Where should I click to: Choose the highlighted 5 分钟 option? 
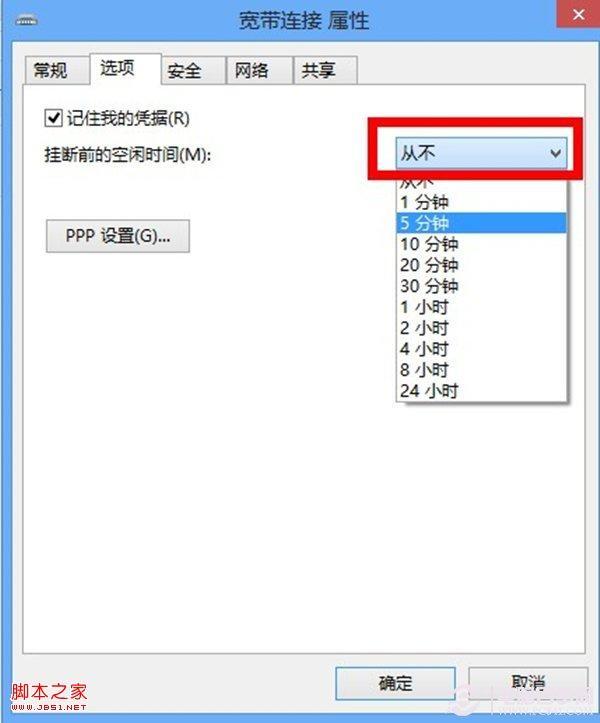click(481, 223)
